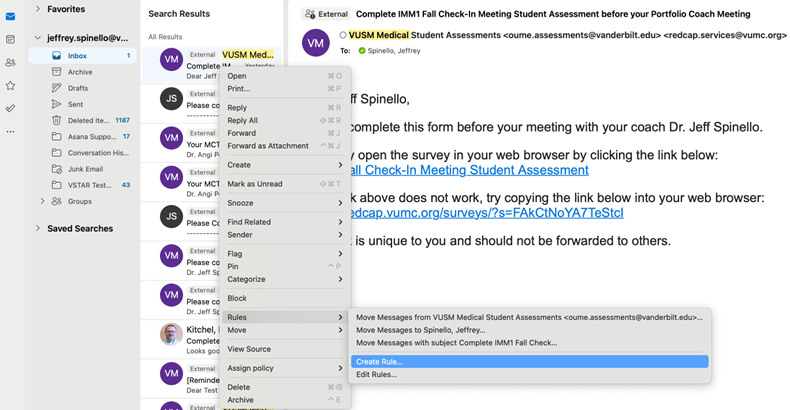This screenshot has height=410, width=790.
Task: Expand the Assign policy submenu
Action: pos(285,368)
